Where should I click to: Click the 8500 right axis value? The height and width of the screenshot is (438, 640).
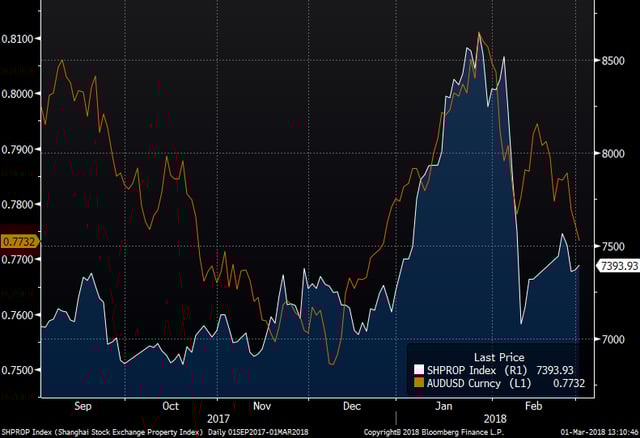[612, 61]
